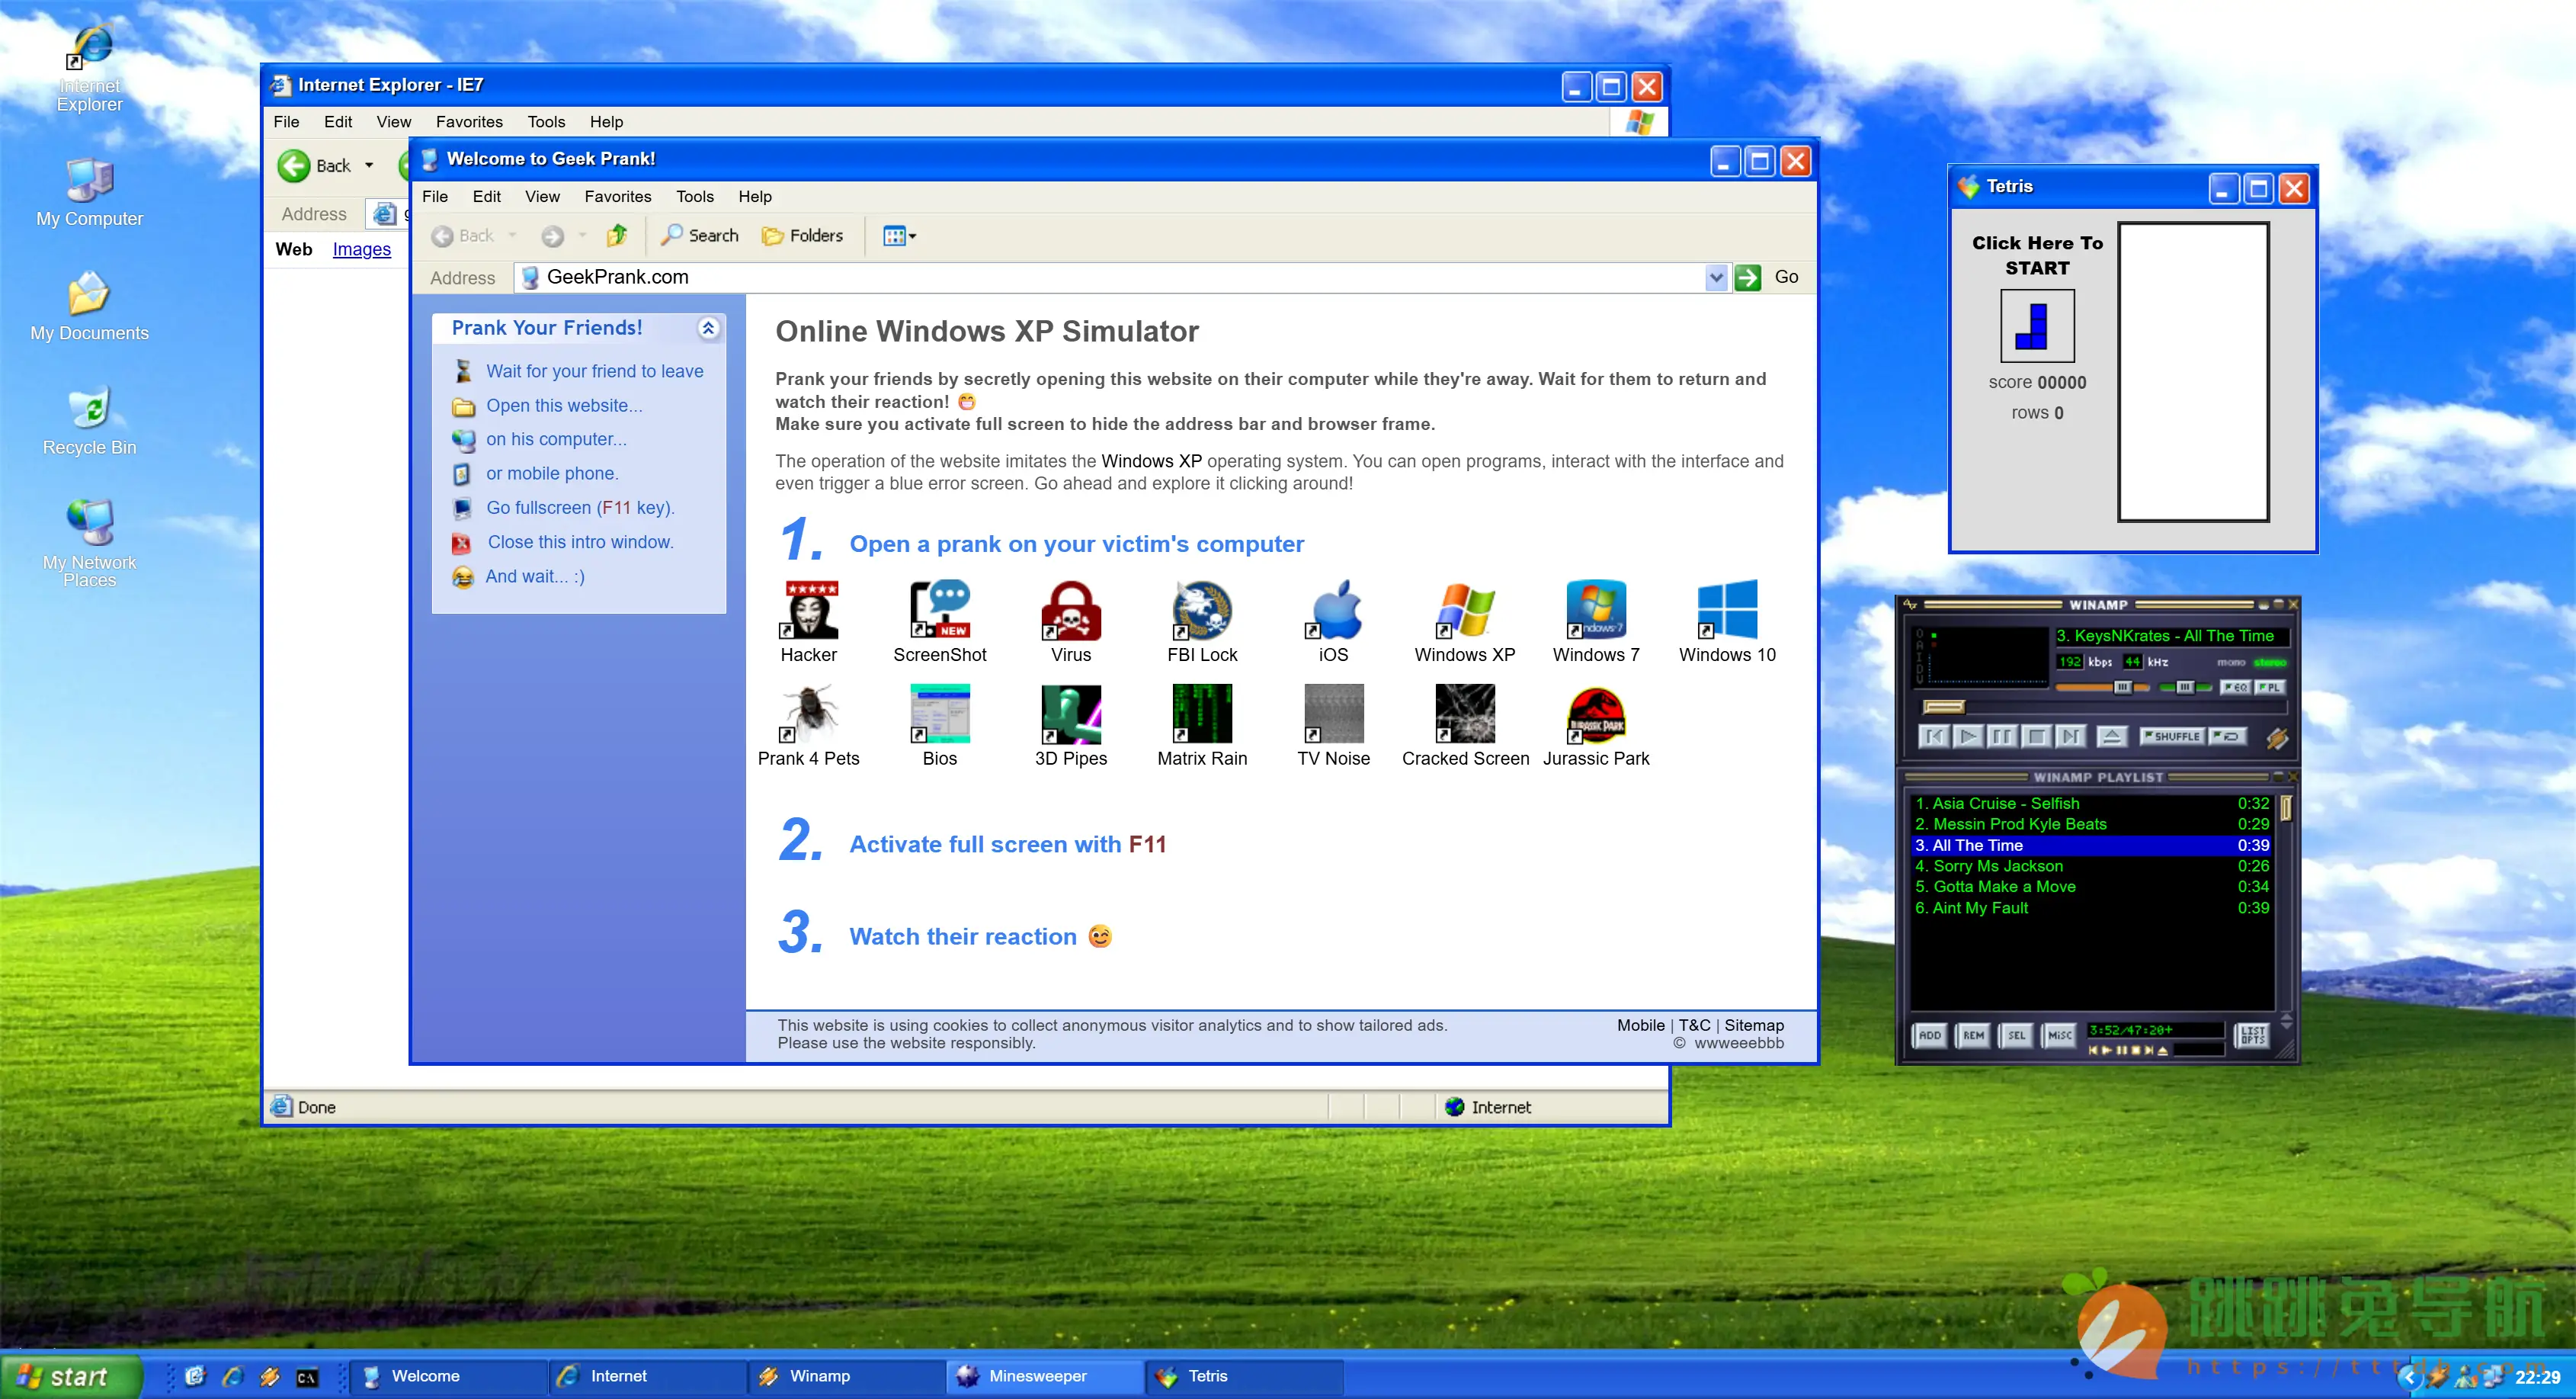Collapse the Prank Your Friends panel
Image resolution: width=2576 pixels, height=1399 pixels.
tap(708, 328)
